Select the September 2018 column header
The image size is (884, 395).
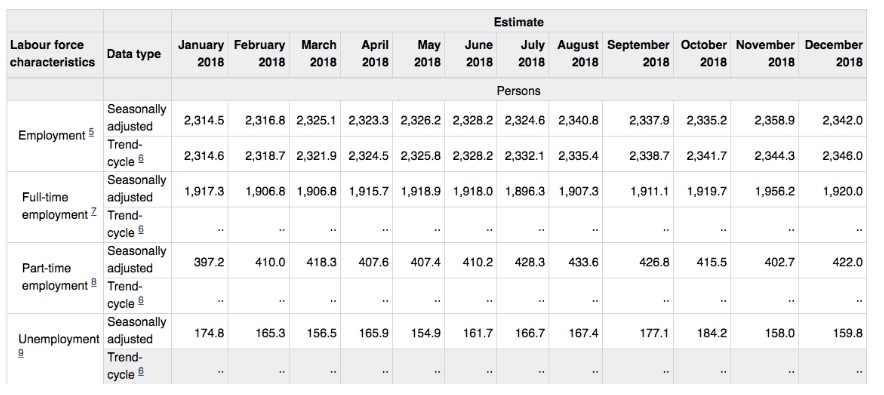pos(638,54)
